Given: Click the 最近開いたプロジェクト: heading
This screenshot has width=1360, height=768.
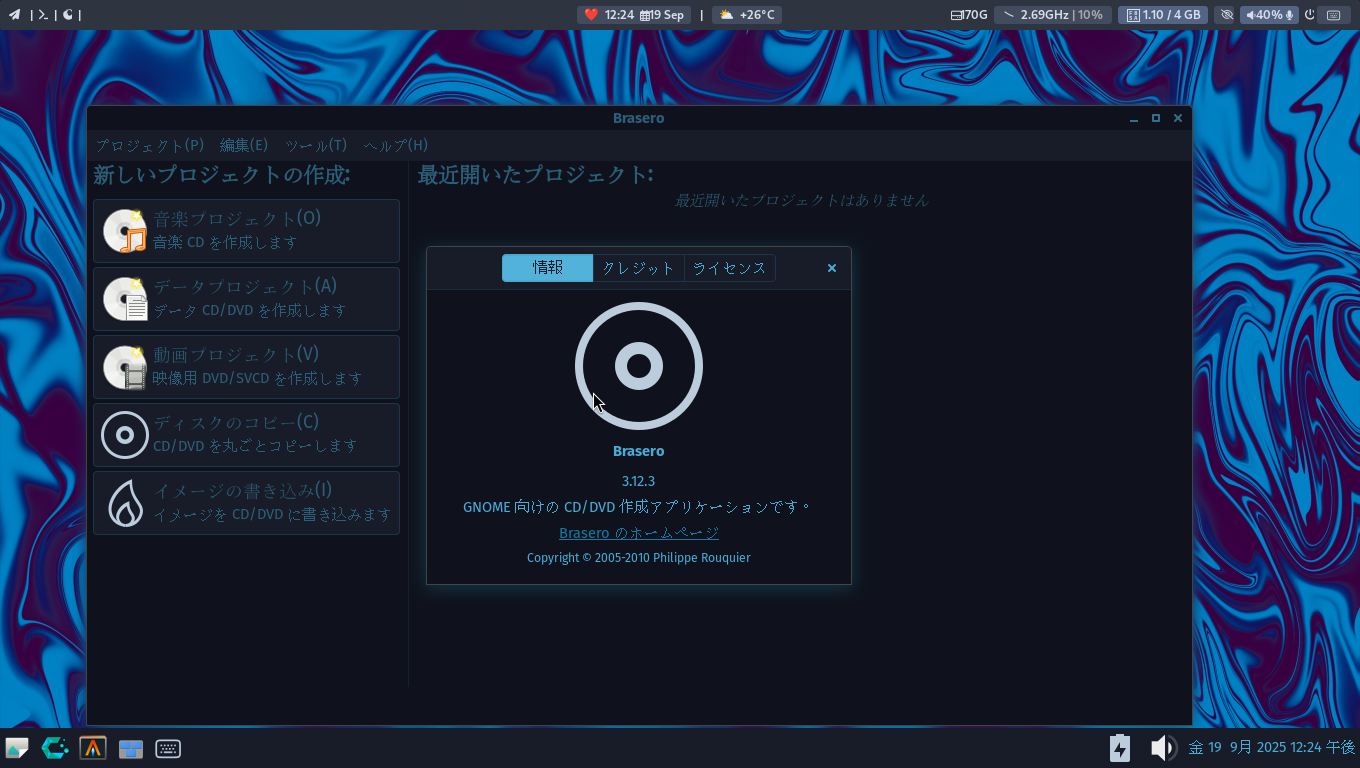Looking at the screenshot, I should pos(536,175).
